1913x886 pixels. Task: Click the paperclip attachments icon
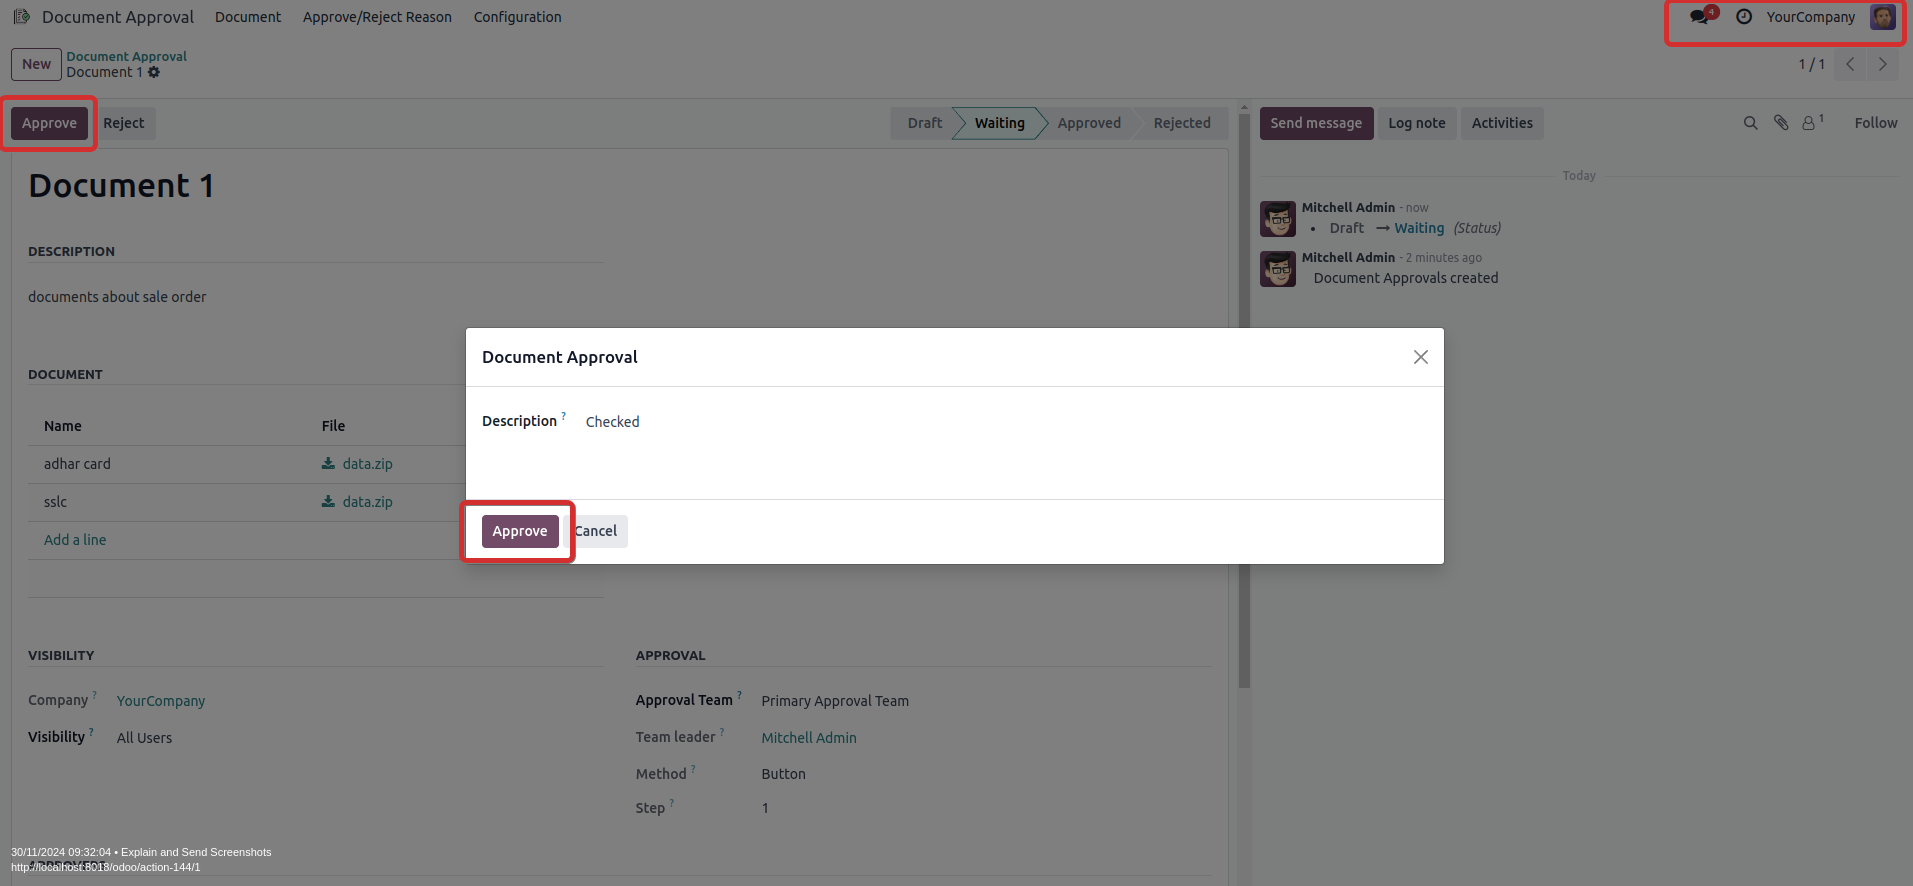(1781, 123)
